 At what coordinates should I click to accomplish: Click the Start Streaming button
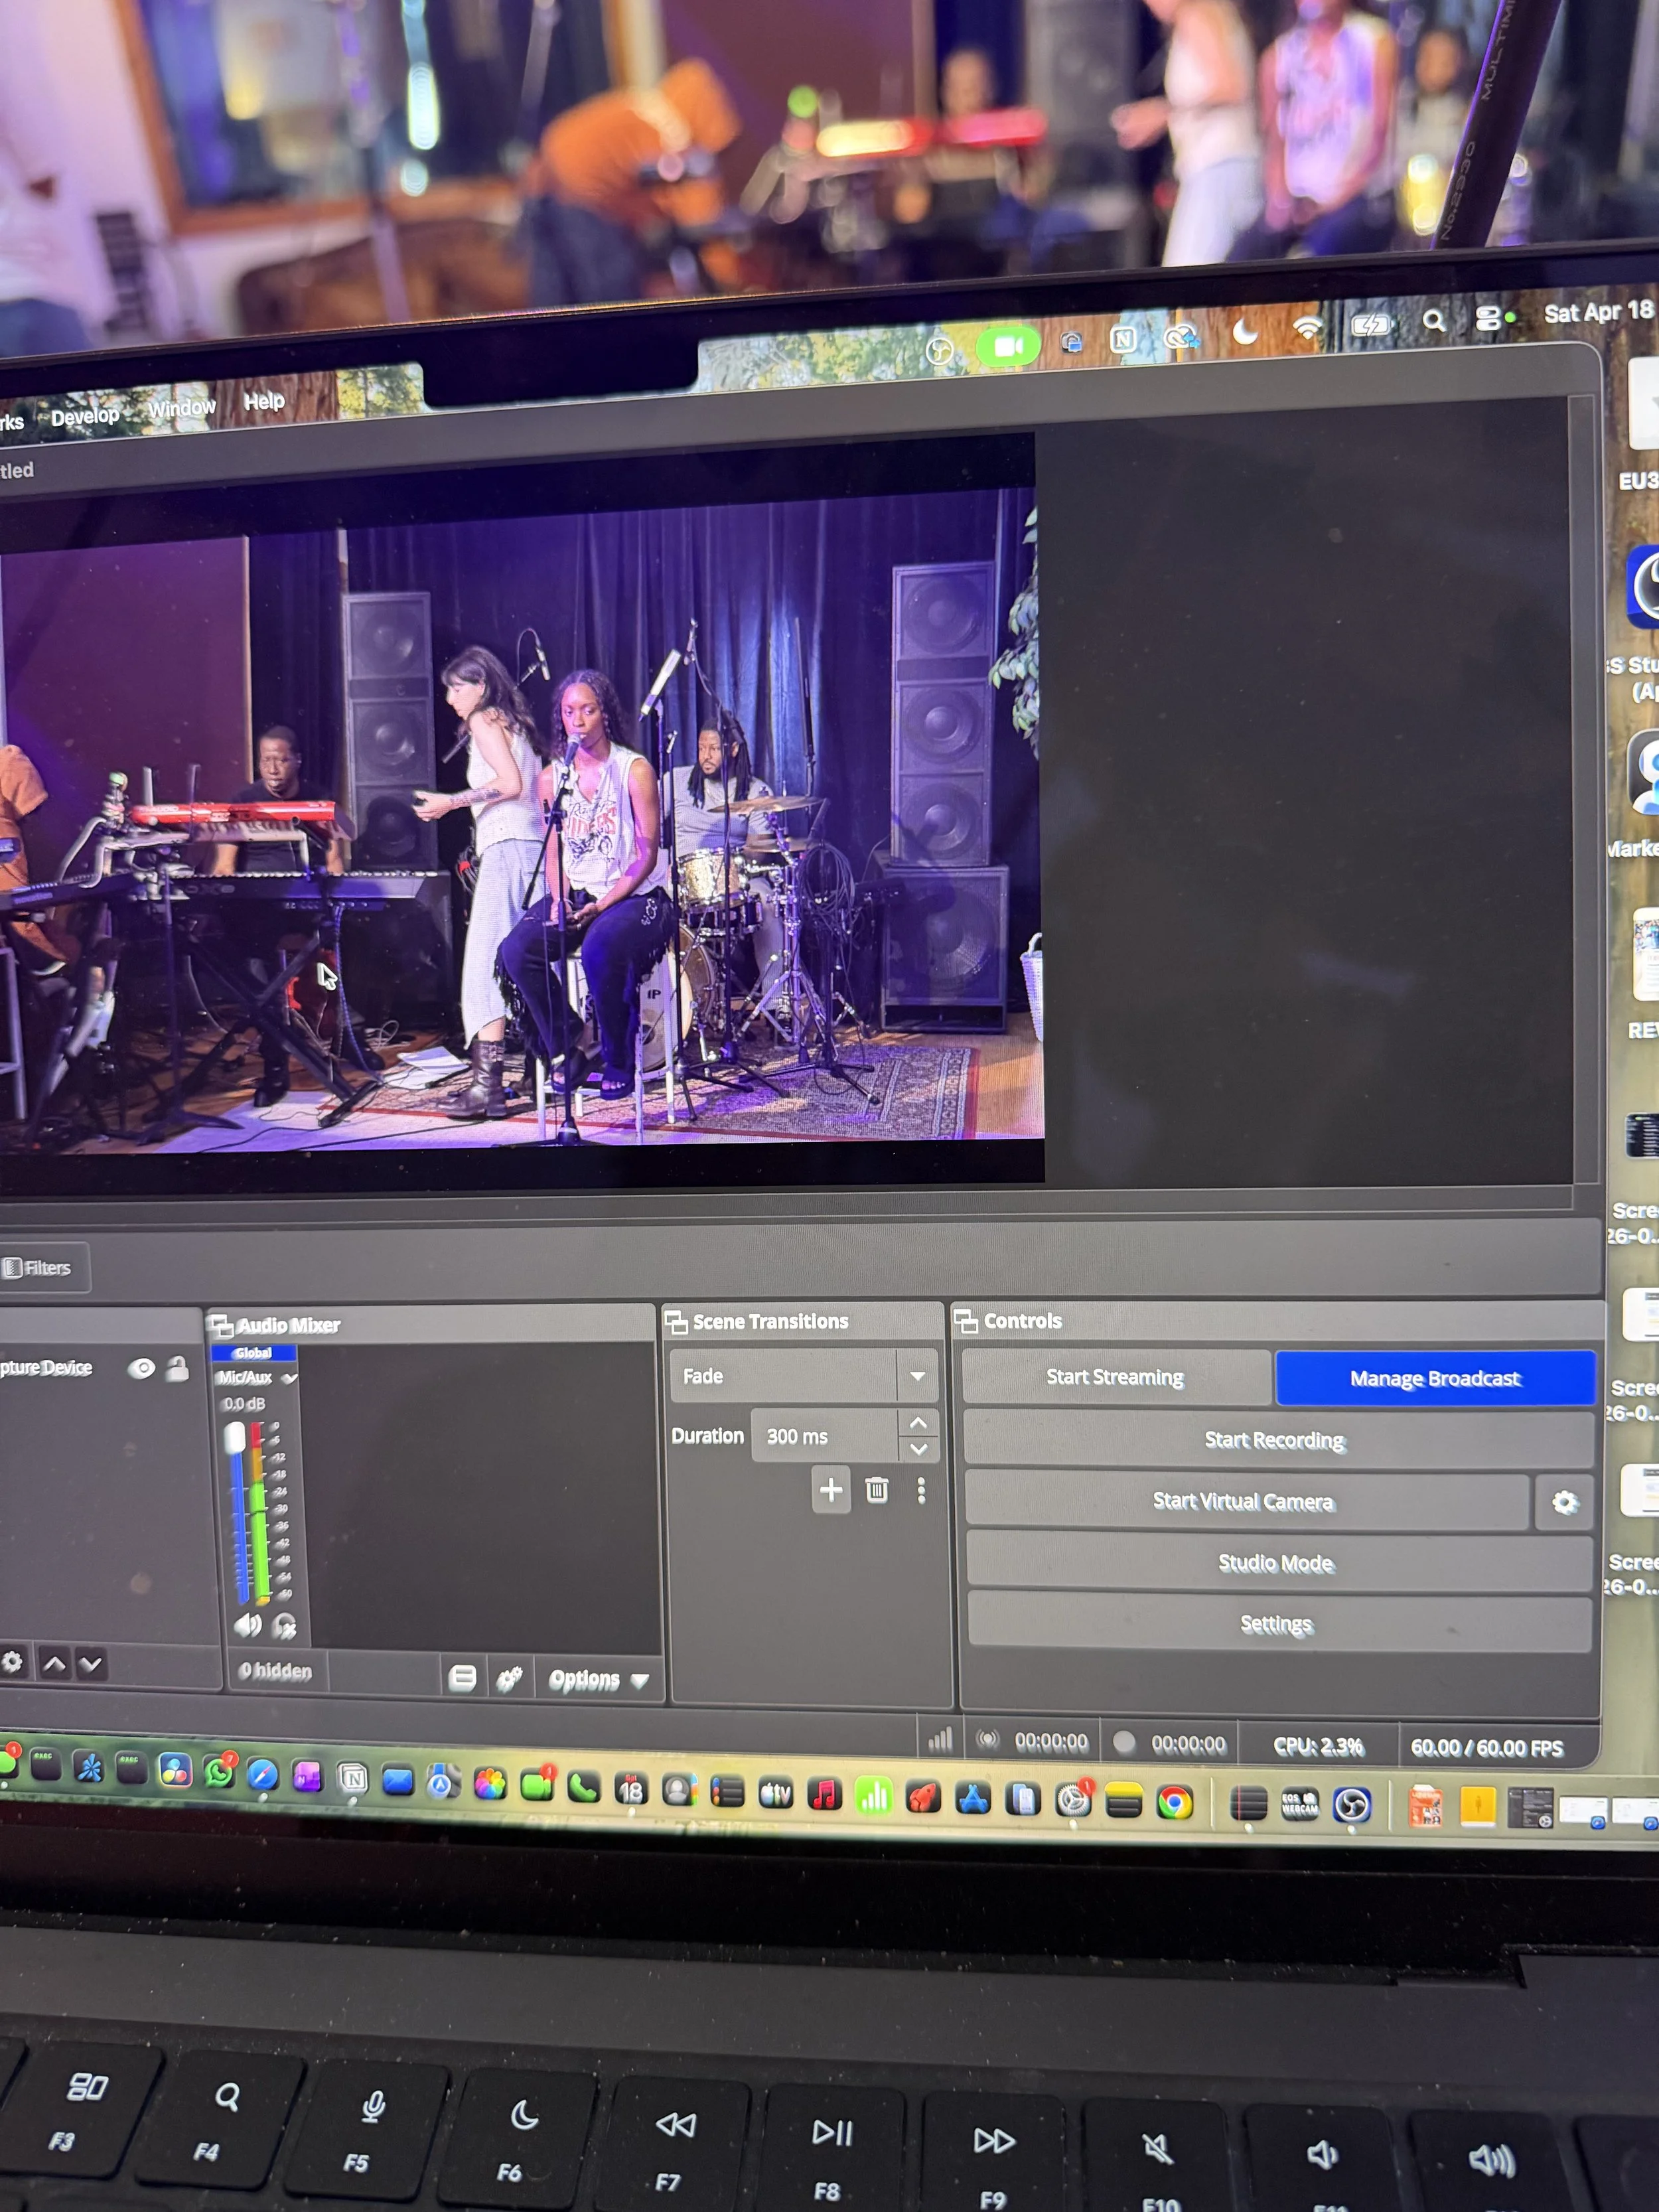tap(1115, 1377)
